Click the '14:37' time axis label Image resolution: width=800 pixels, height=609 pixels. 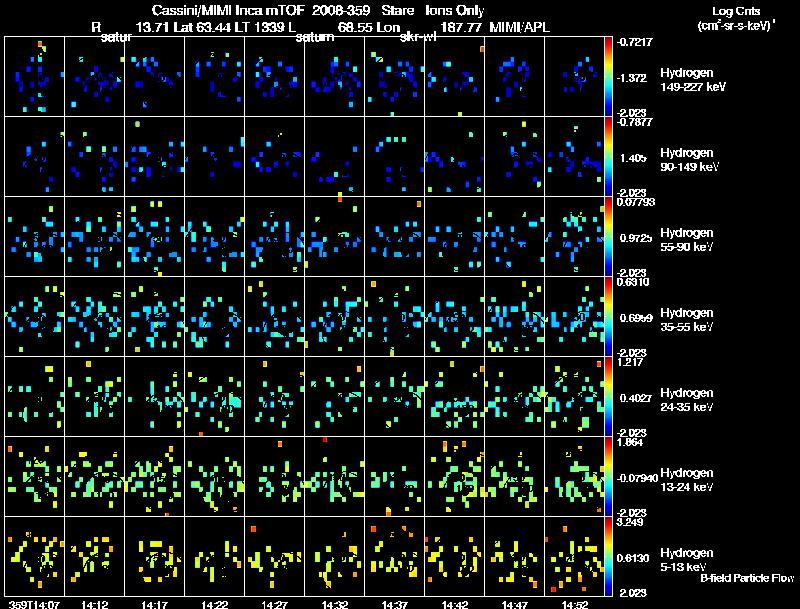coord(394,604)
